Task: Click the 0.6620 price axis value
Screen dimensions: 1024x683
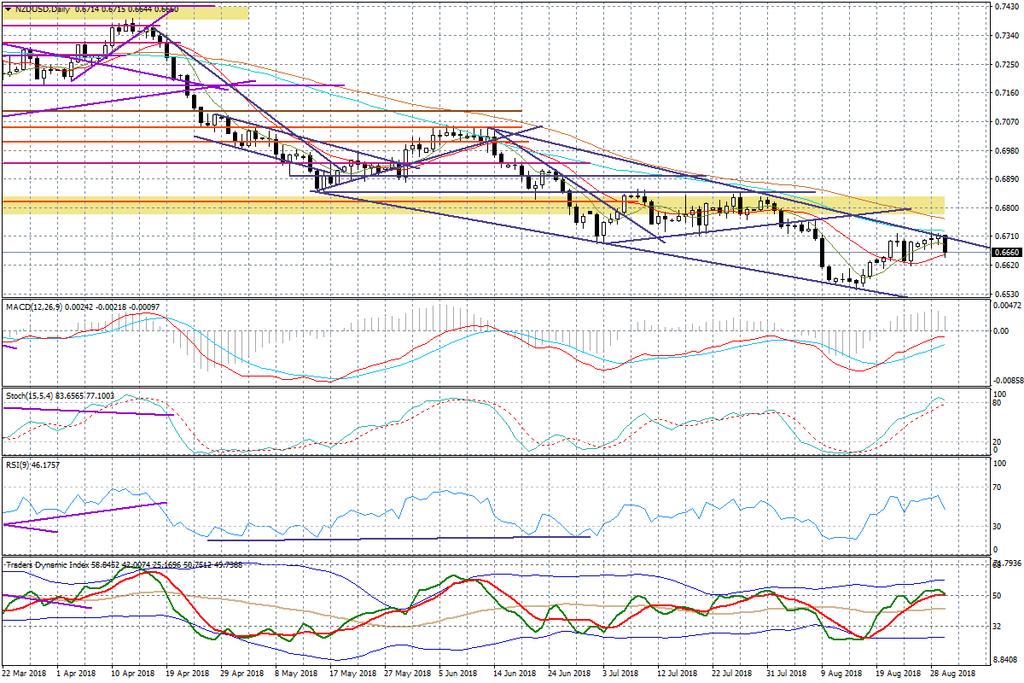Action: (1006, 265)
